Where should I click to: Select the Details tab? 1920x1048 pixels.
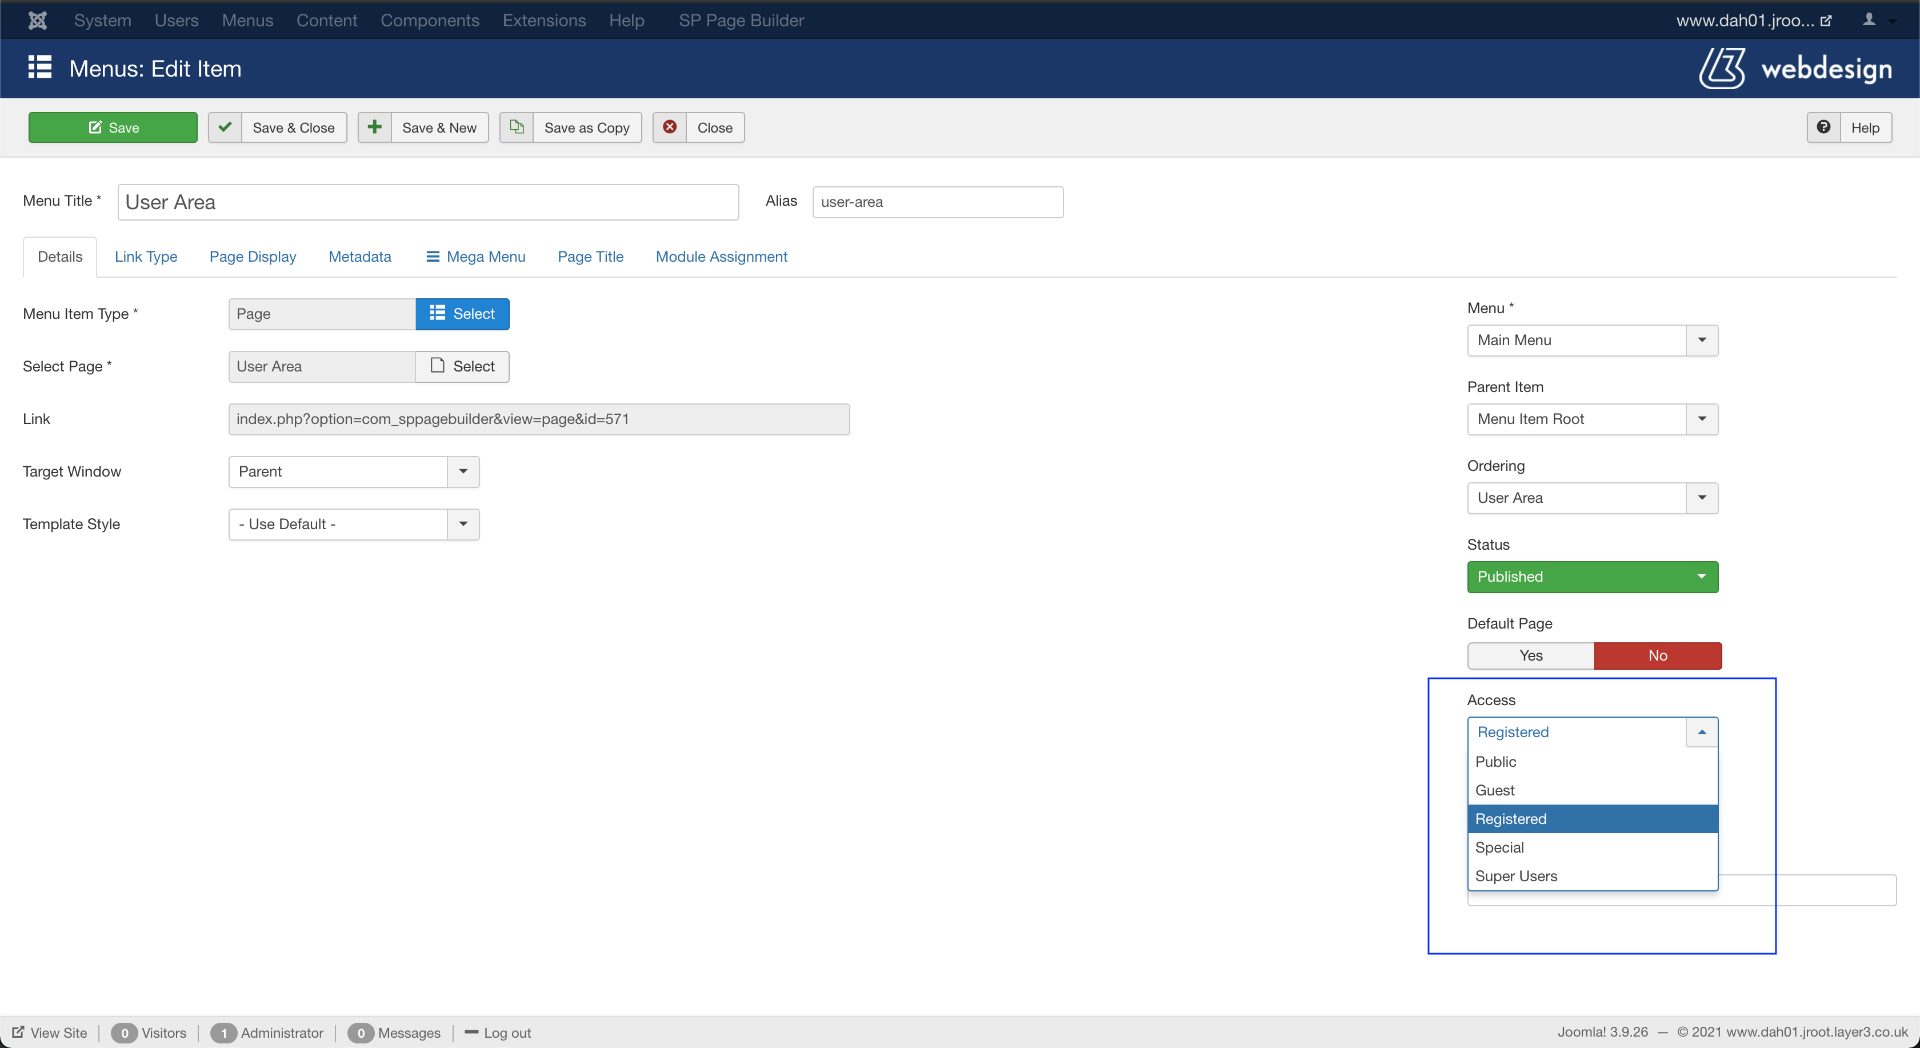click(x=60, y=257)
